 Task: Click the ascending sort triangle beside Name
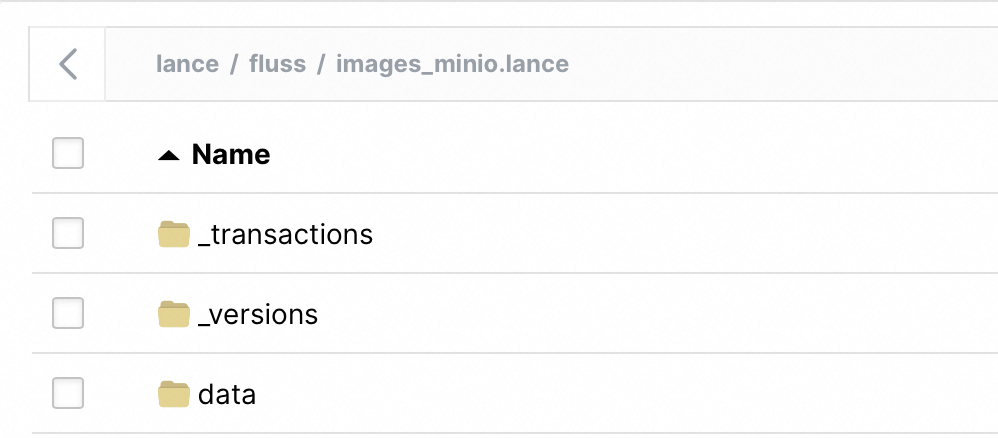pyautogui.click(x=170, y=155)
